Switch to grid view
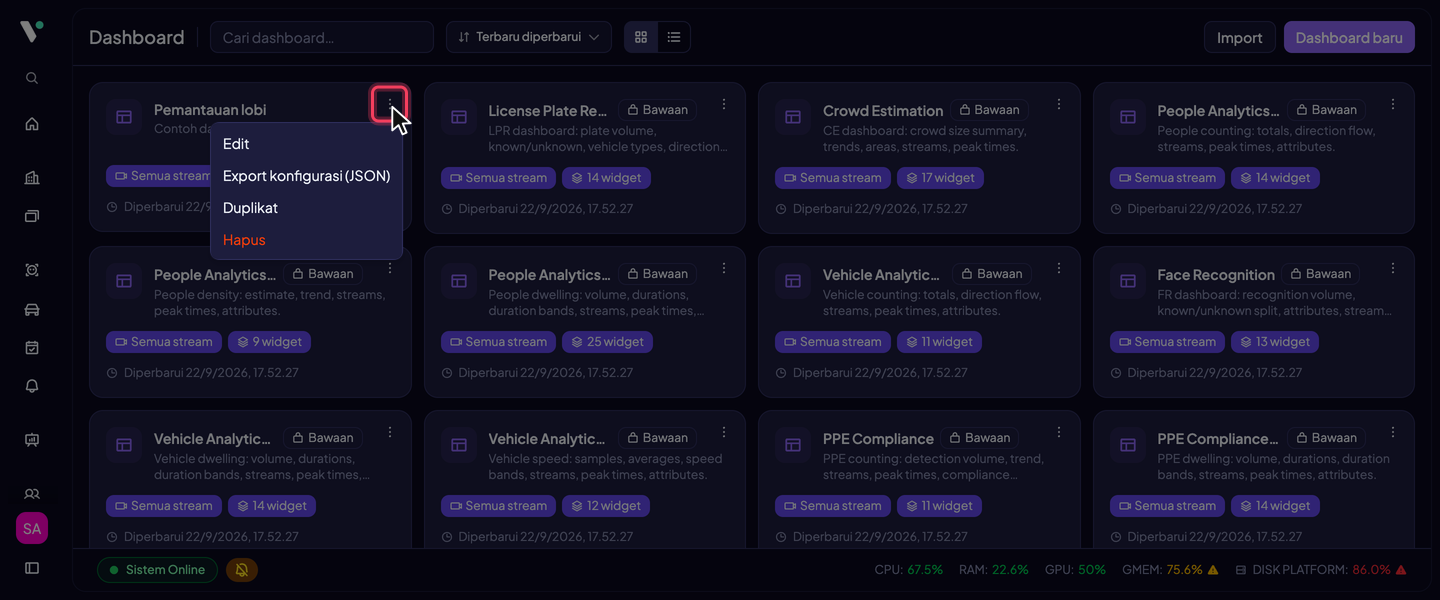 (x=641, y=37)
